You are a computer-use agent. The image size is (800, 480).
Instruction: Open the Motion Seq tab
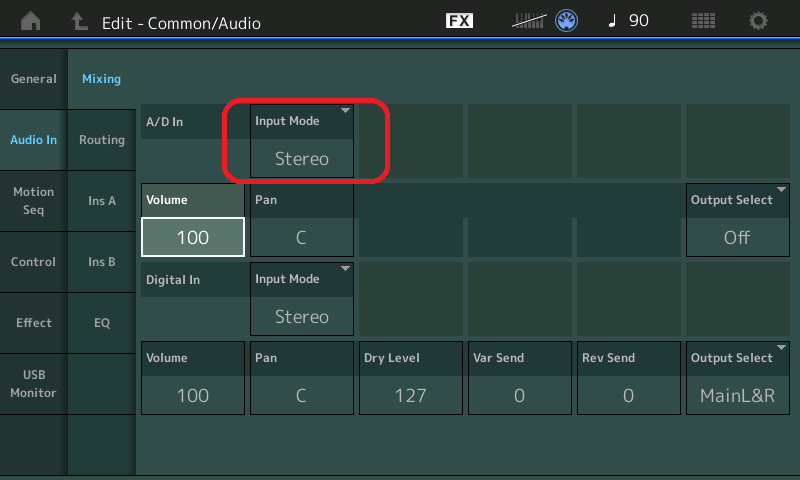(x=33, y=200)
